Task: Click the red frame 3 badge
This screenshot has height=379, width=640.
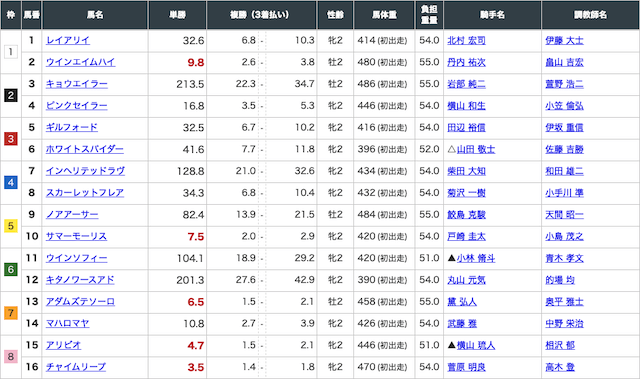Action: coord(11,139)
